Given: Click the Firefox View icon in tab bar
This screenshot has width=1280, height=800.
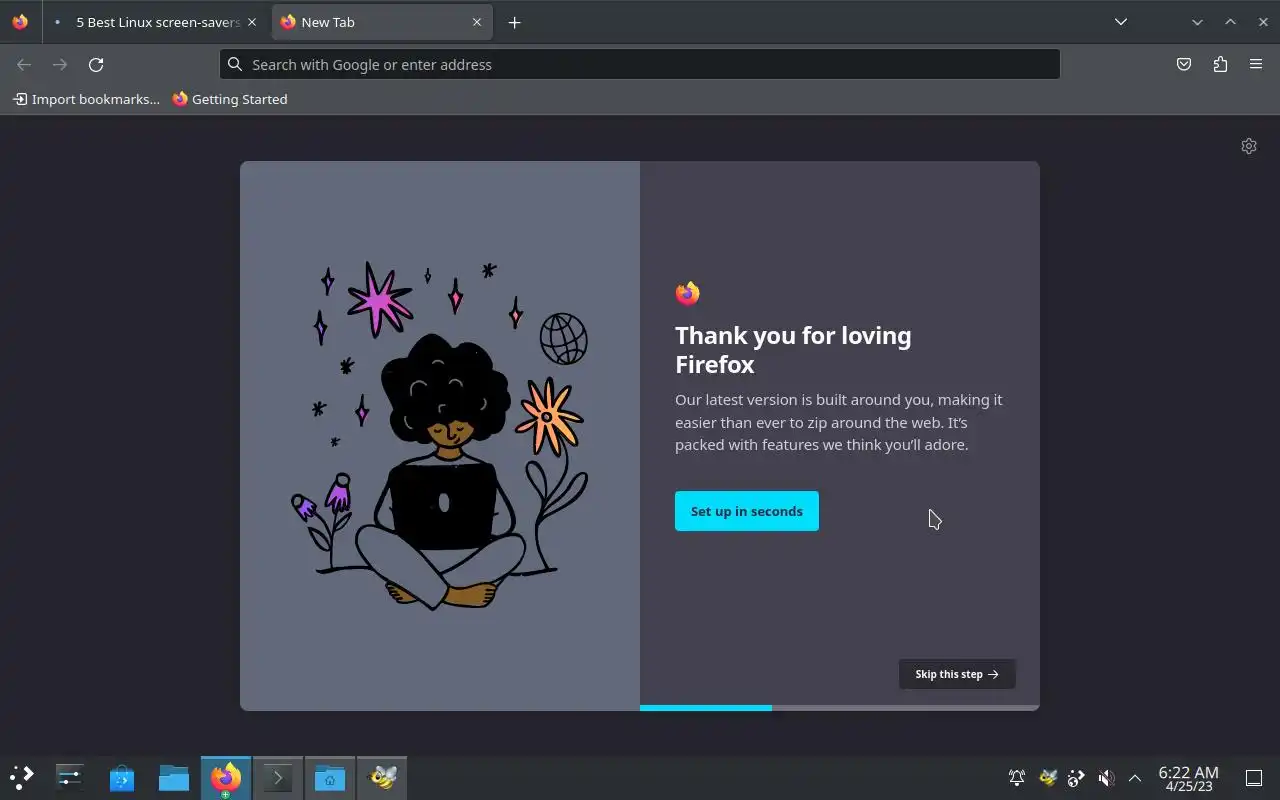Looking at the screenshot, I should point(20,22).
